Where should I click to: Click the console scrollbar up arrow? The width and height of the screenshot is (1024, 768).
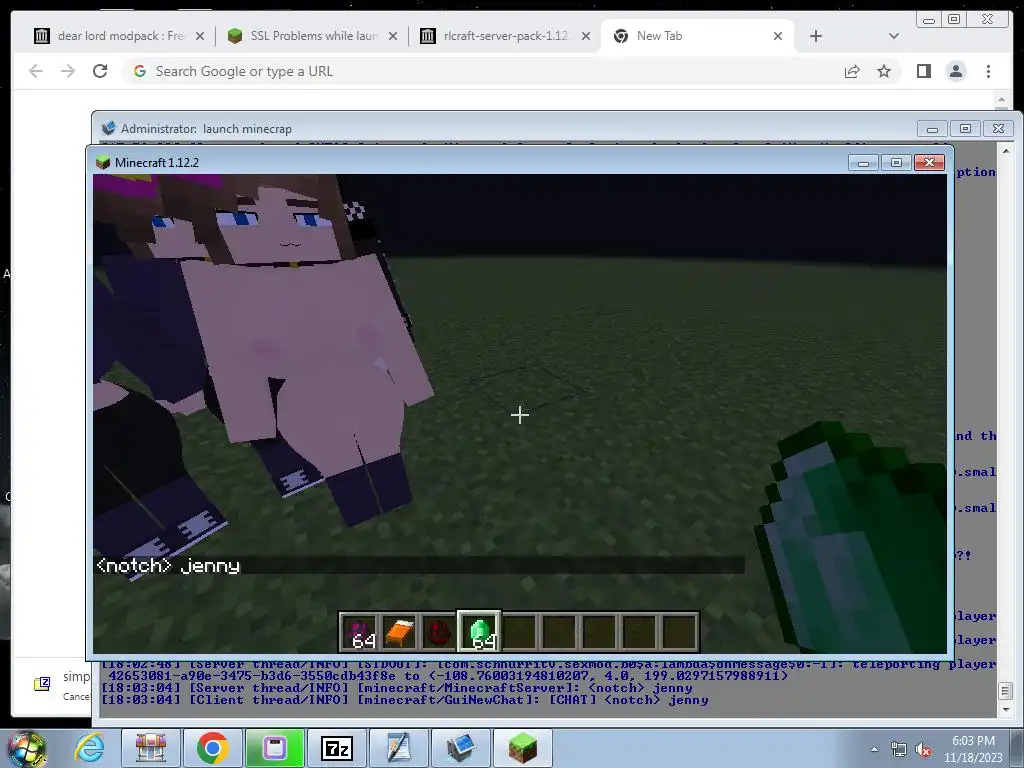(x=1006, y=151)
